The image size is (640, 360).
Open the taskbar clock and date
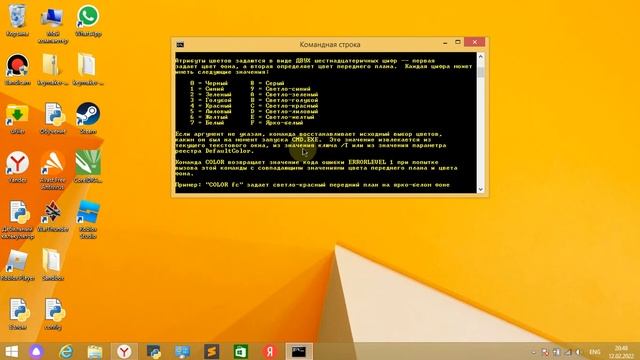click(622, 352)
